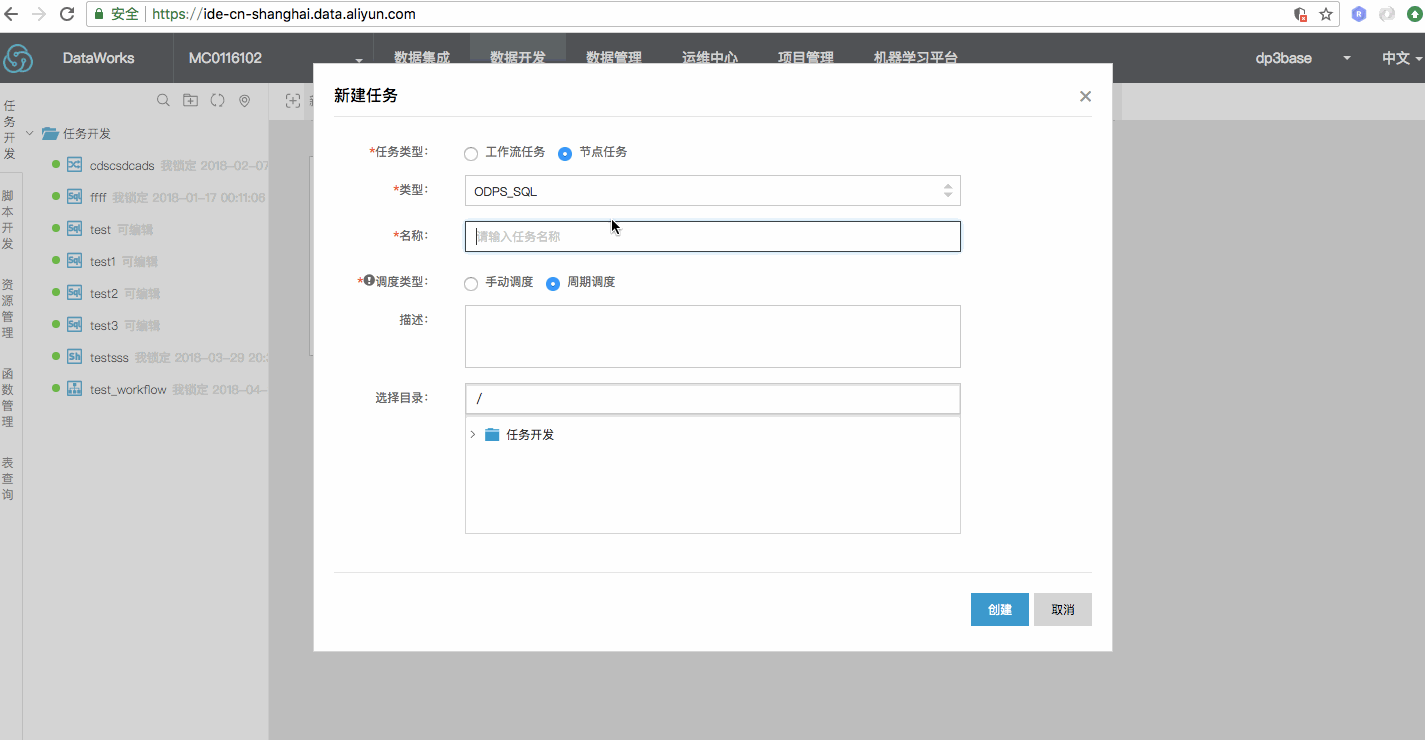Collapse the 任务开发 tree in sidebar
The width and height of the screenshot is (1425, 740).
coord(30,133)
